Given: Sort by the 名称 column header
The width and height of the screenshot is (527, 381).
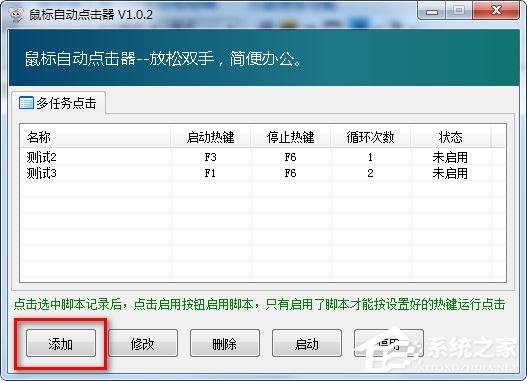Looking at the screenshot, I should pyautogui.click(x=95, y=137).
